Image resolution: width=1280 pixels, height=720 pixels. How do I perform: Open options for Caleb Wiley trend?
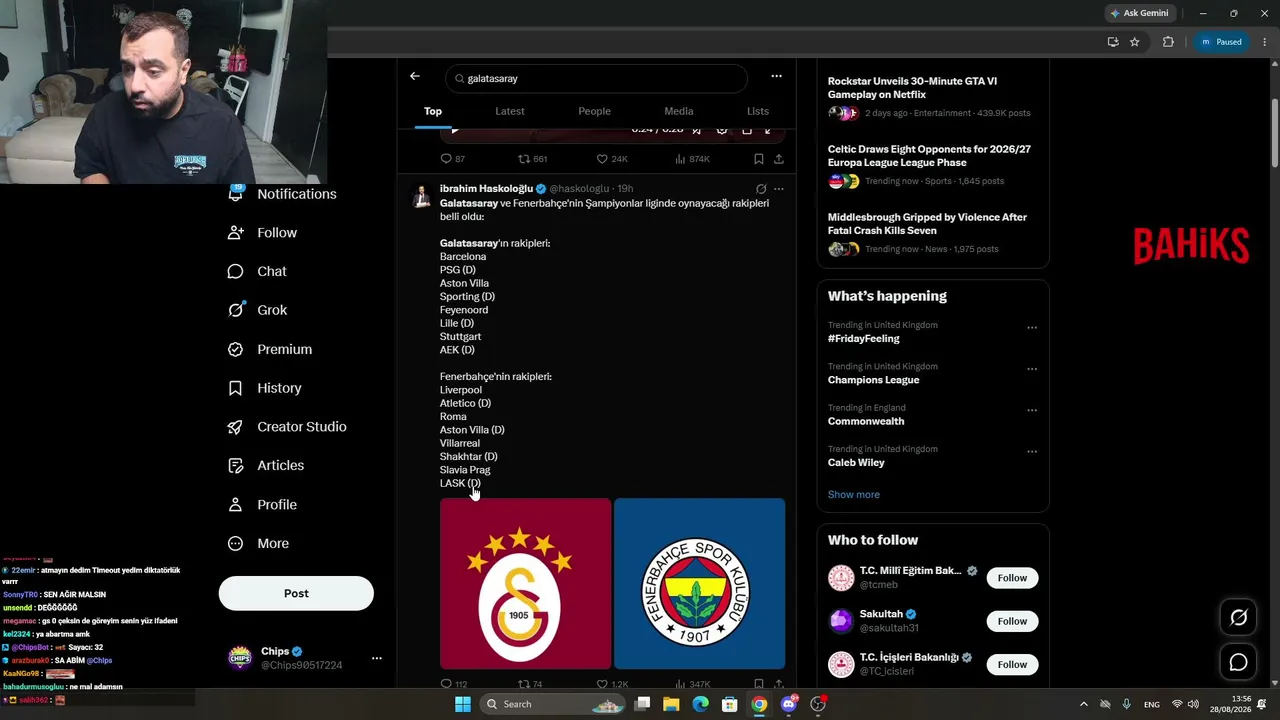tap(1032, 452)
